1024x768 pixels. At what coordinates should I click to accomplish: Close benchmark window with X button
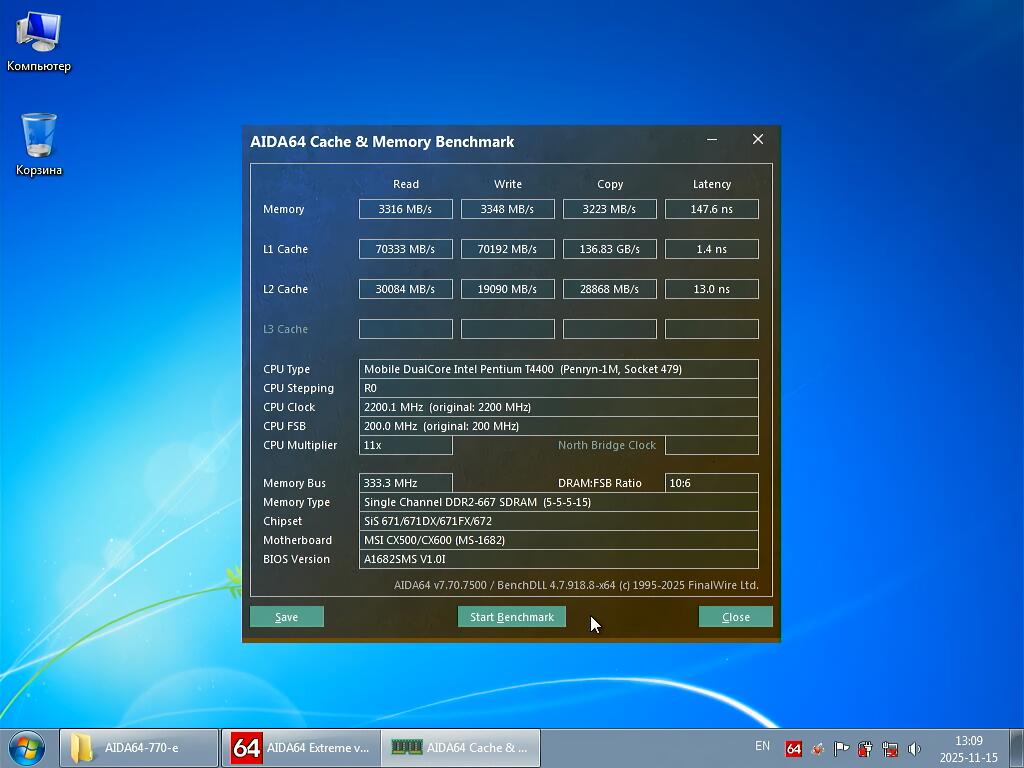pos(758,139)
